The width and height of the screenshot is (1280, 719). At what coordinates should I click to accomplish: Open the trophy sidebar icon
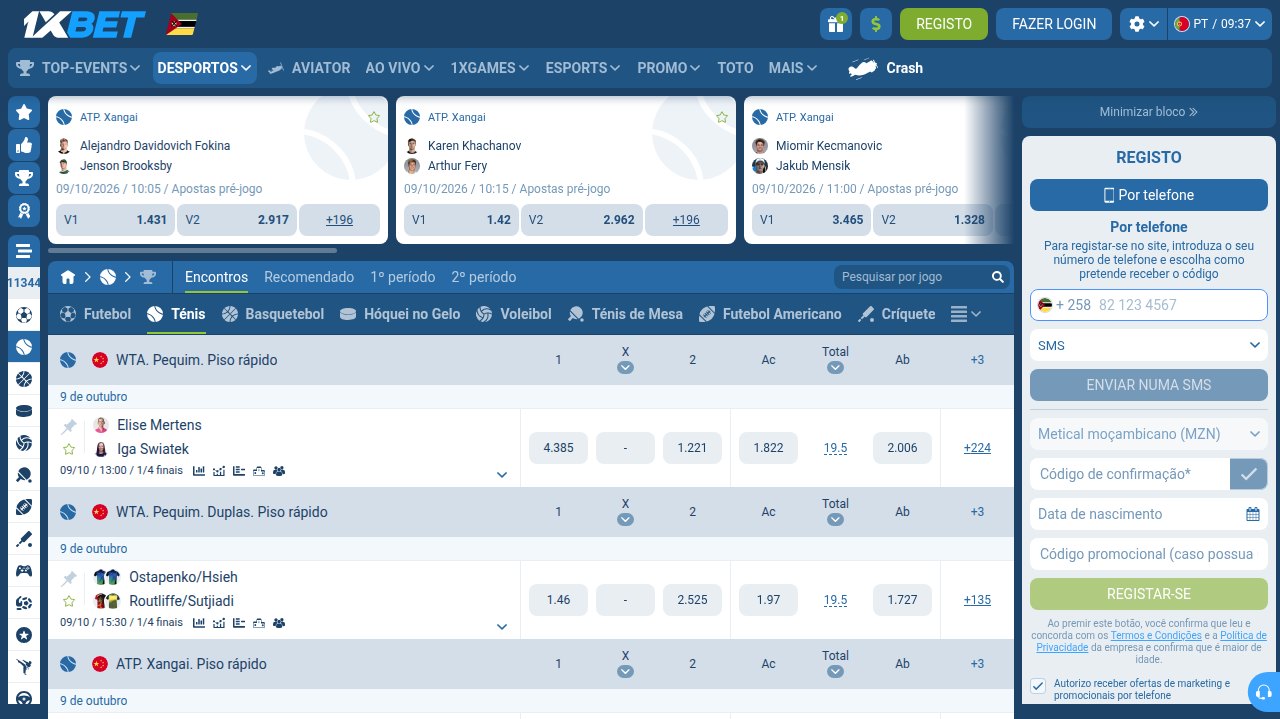24,178
